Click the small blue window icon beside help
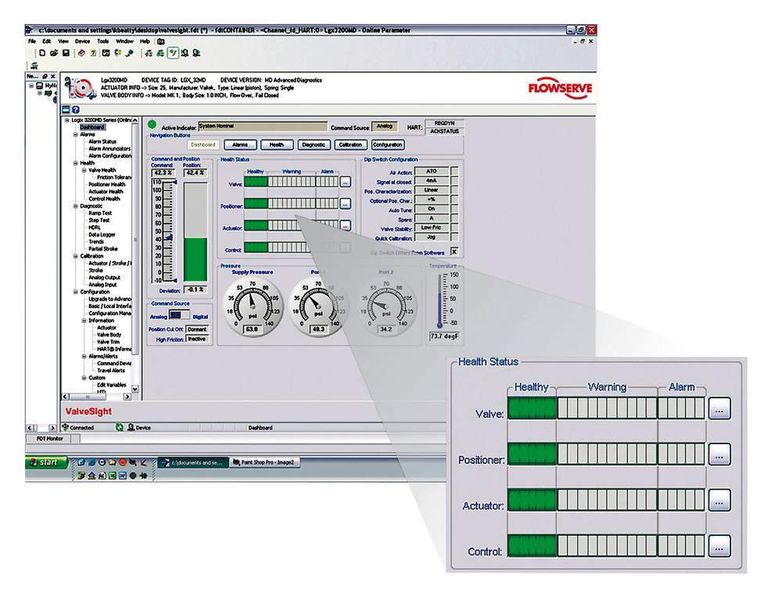This screenshot has height=600, width=782. 66,109
